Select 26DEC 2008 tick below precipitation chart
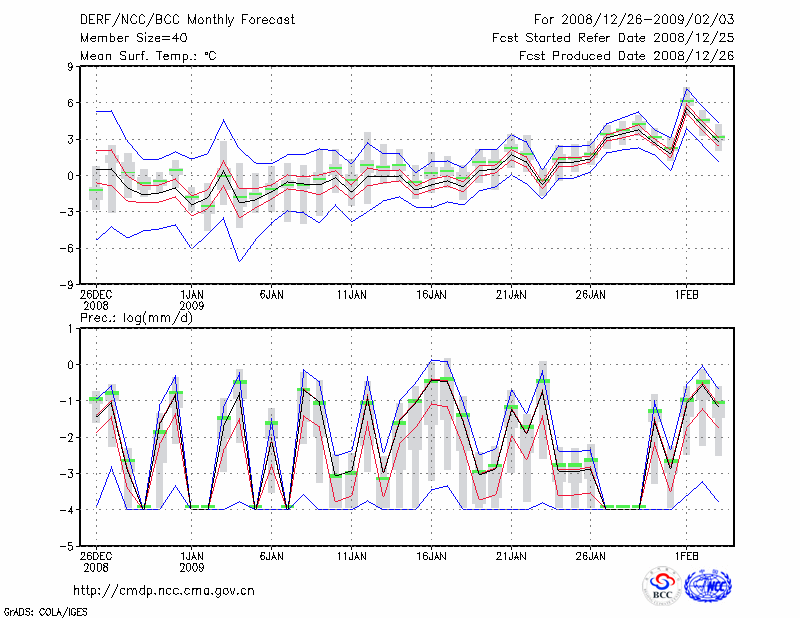 tap(96, 561)
